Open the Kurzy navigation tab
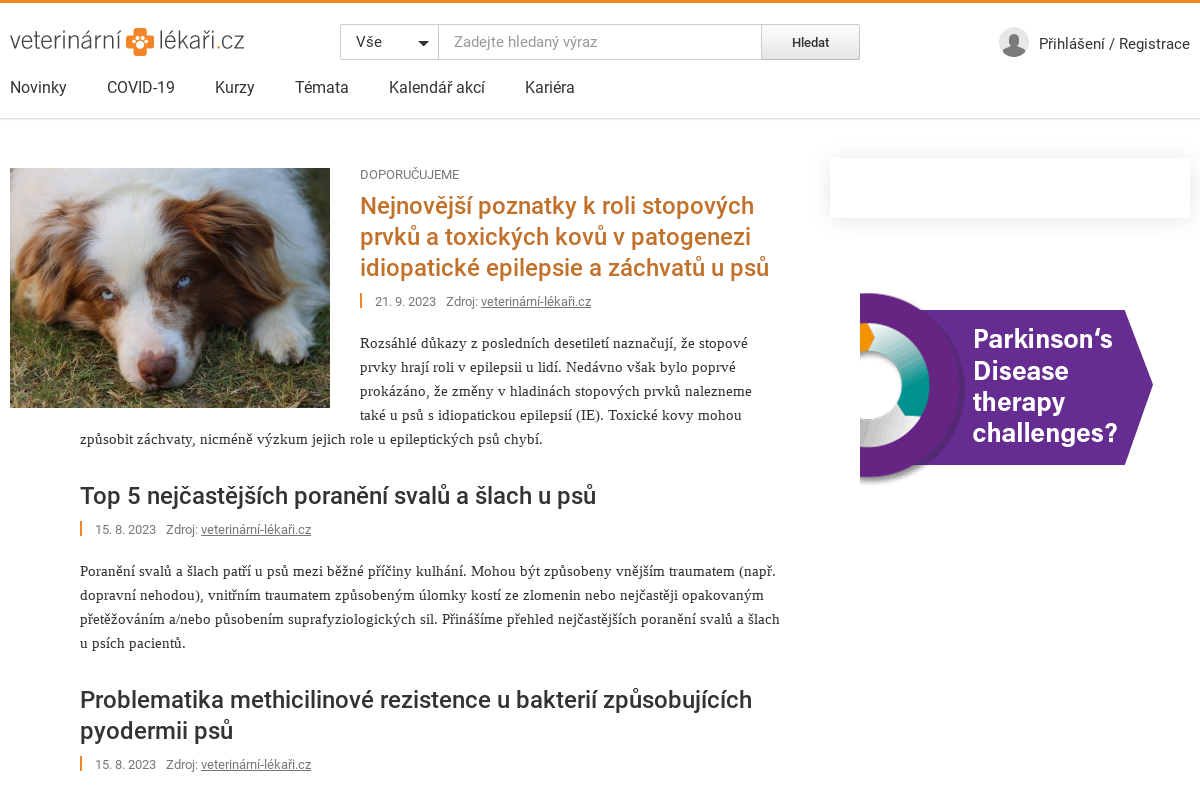Viewport: 1200px width, 800px height. [234, 87]
